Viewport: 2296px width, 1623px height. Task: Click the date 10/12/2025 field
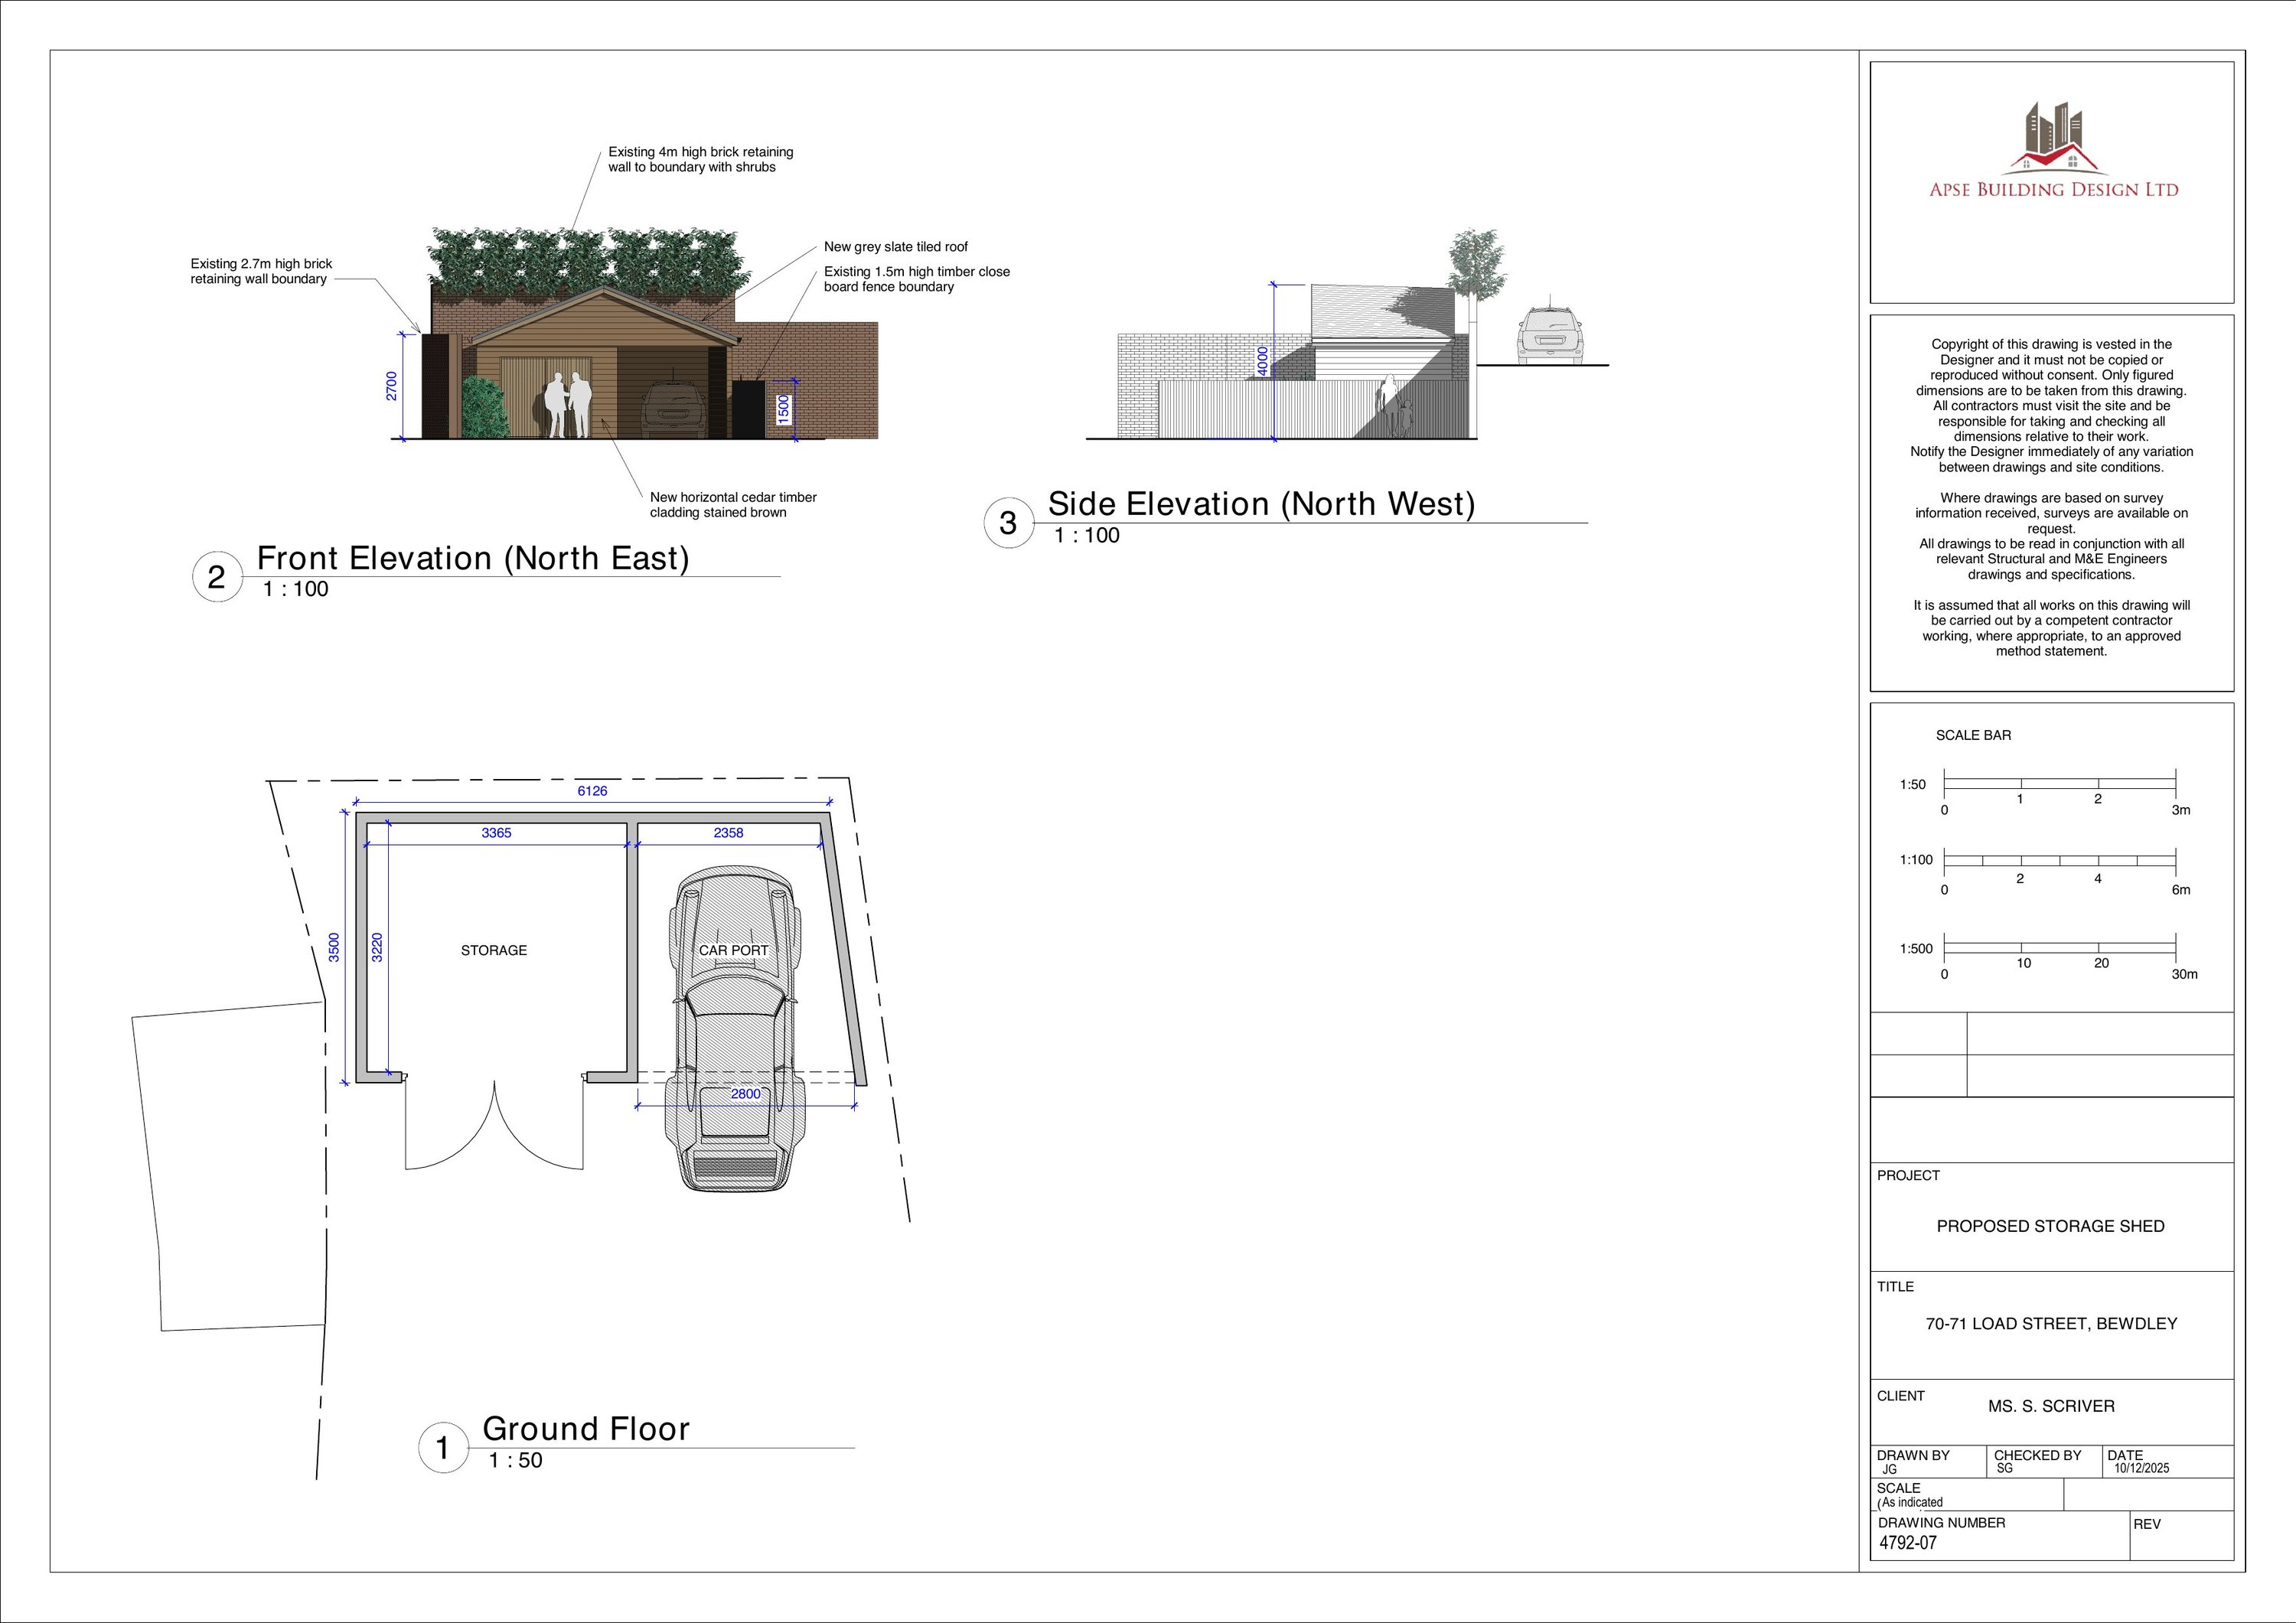(2142, 1469)
